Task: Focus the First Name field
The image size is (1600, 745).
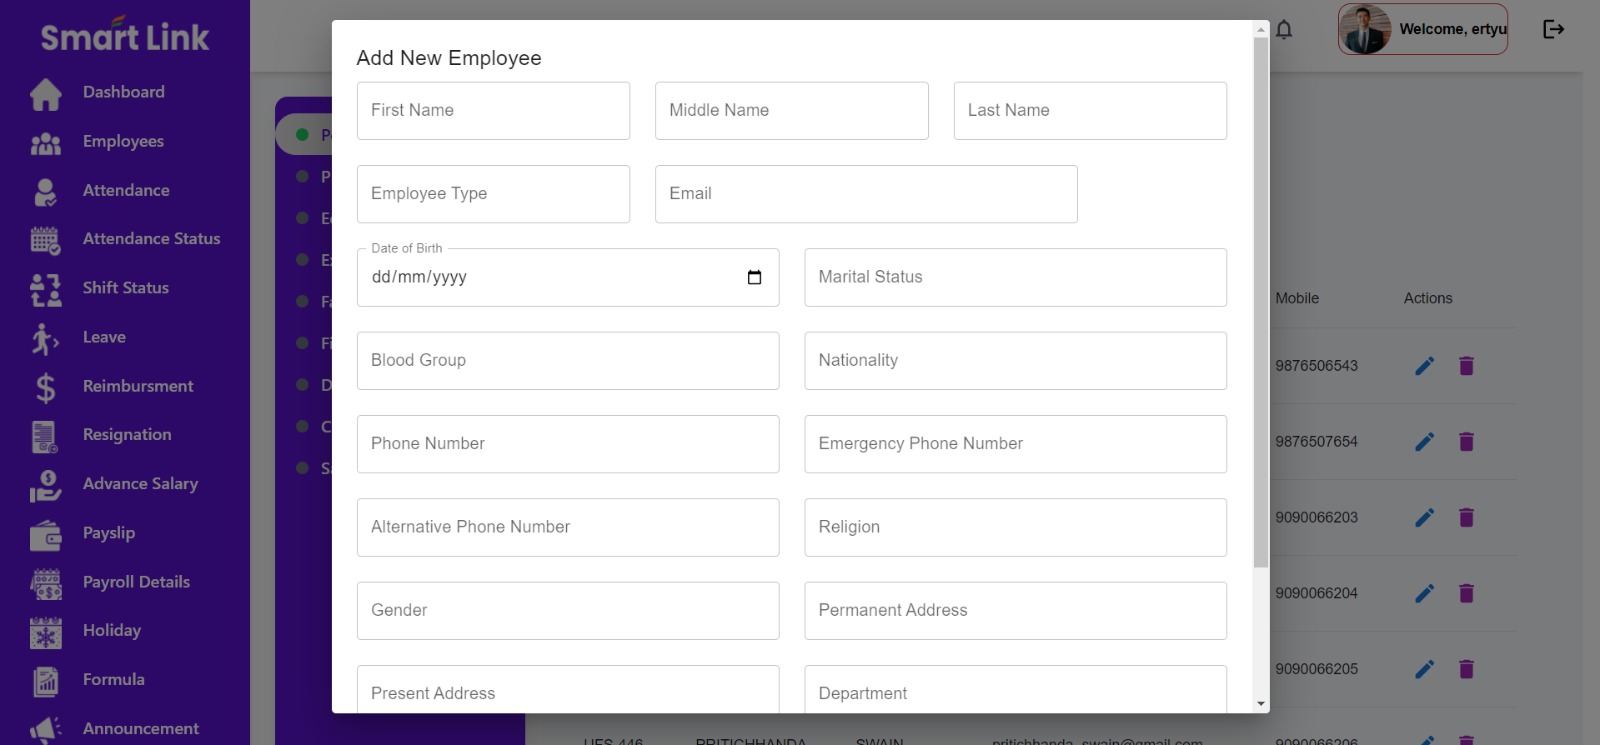Action: (493, 111)
